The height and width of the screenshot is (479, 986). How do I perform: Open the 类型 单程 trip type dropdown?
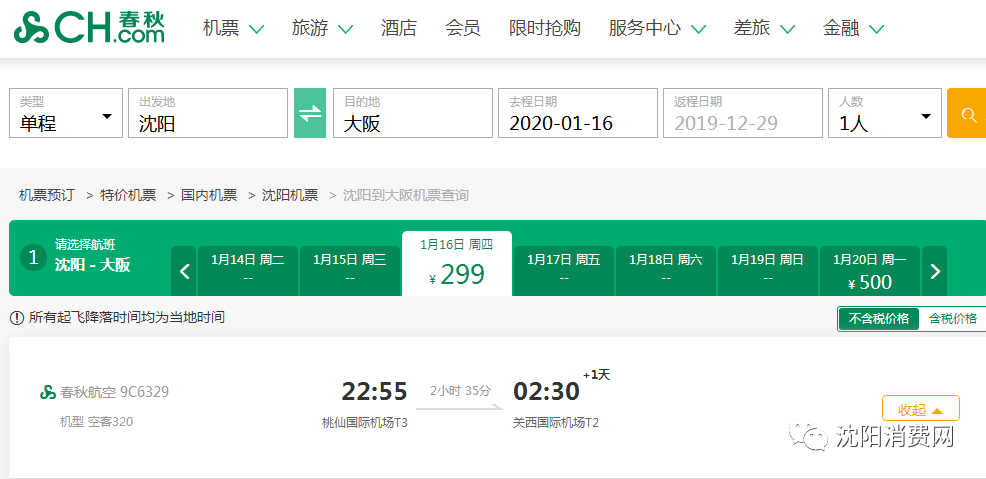point(66,114)
